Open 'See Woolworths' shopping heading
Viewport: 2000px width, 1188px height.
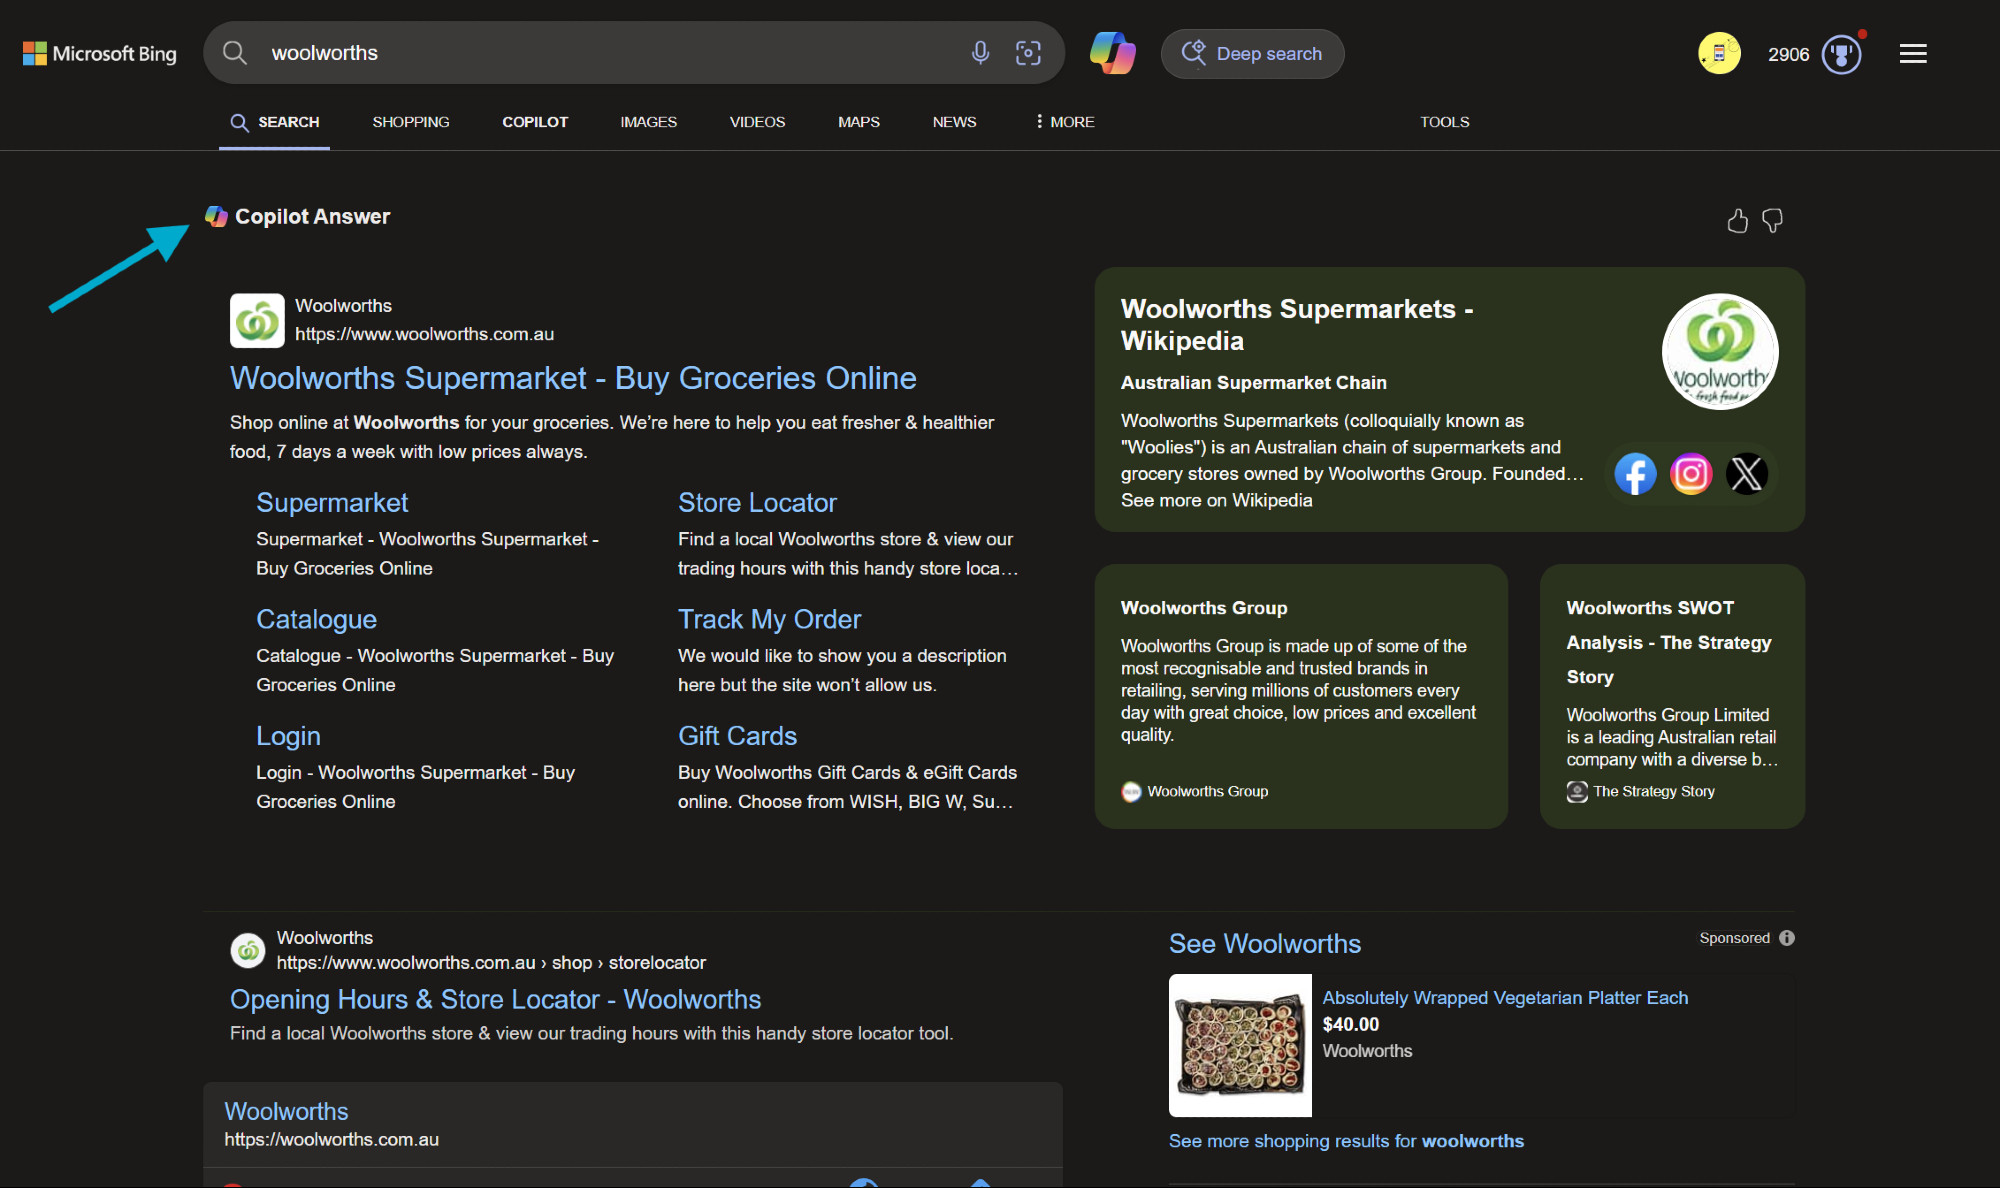[x=1265, y=944]
